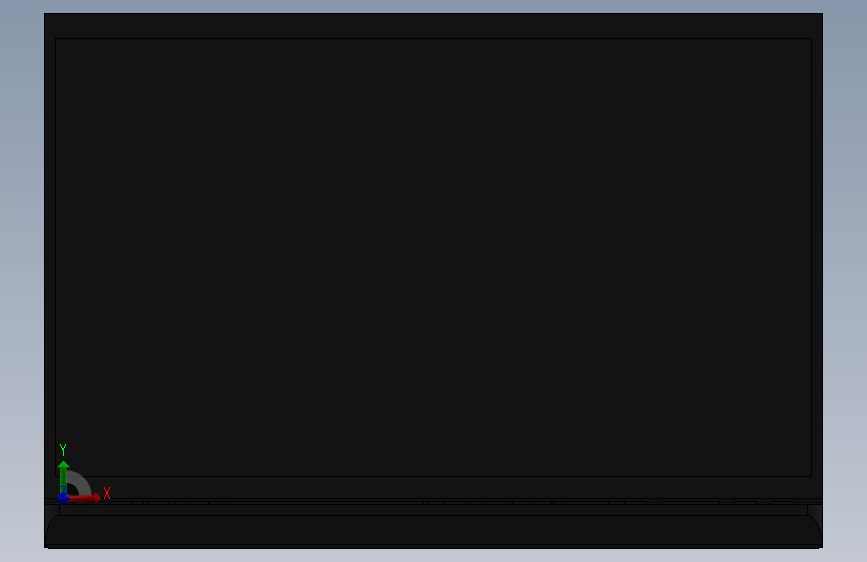Select the top bezel strip above screen
The width and height of the screenshot is (867, 562).
(434, 26)
